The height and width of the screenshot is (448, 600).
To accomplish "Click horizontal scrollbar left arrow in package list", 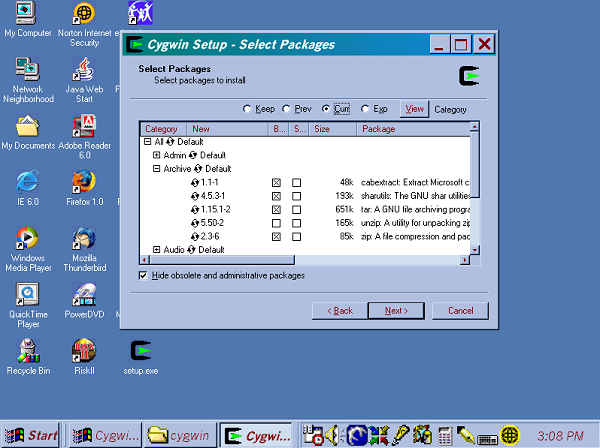I will (x=145, y=260).
